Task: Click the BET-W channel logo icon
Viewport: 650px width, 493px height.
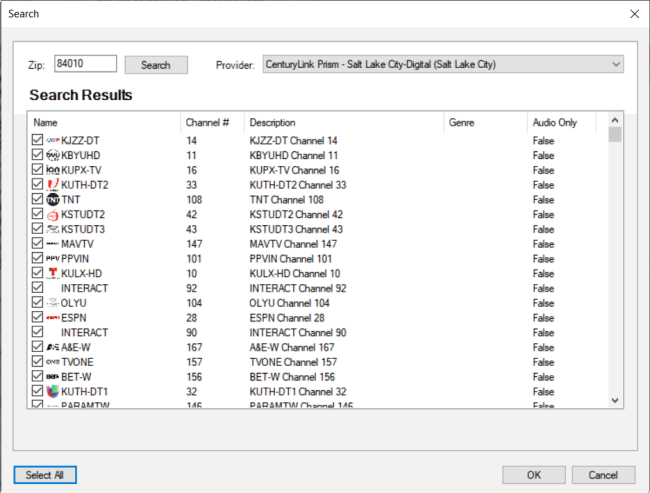Action: pos(53,377)
